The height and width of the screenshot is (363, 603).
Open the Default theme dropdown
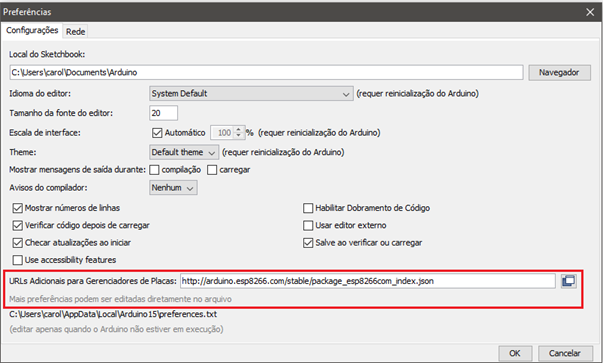coord(184,152)
